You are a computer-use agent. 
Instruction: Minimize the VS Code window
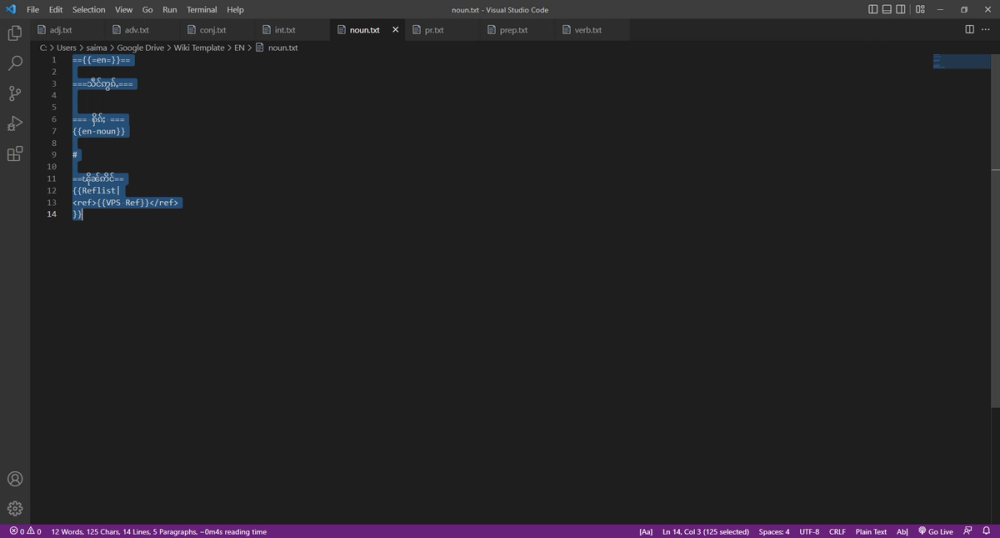940,9
